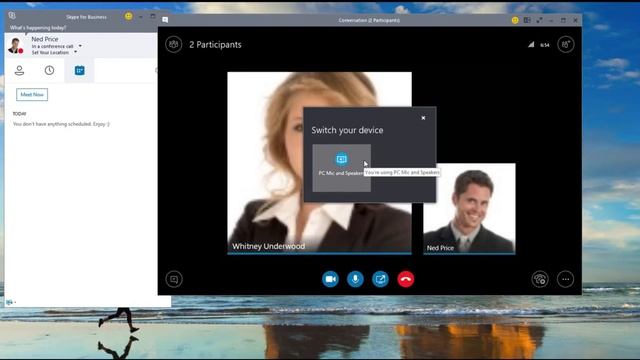The image size is (640, 360).
Task: Click the Skype logo in main window title bar
Action: coord(12,16)
